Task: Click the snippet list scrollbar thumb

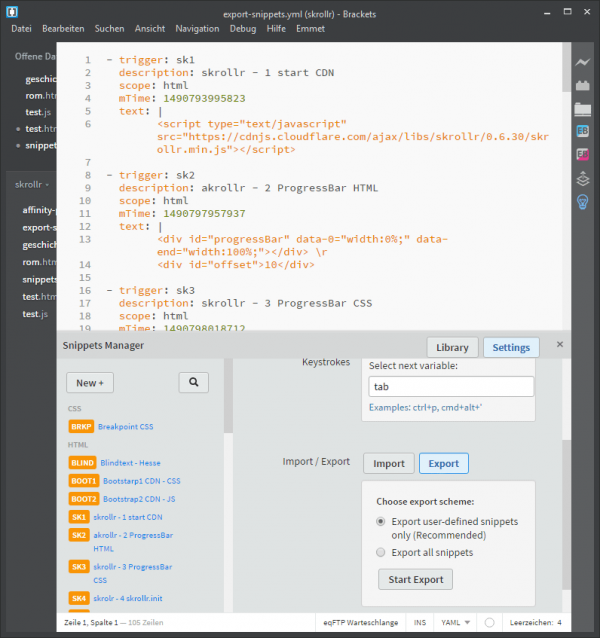Action: point(228,395)
